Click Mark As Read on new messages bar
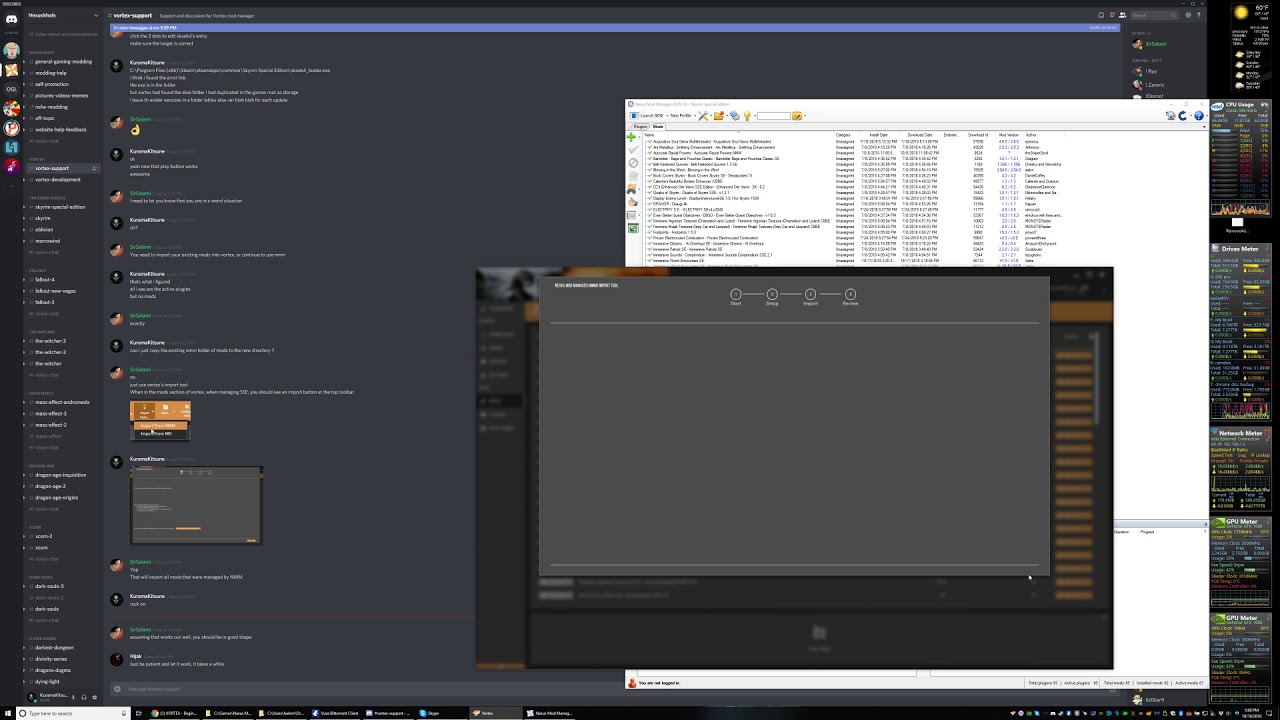Screen dimensions: 1280x720 point(1103,28)
